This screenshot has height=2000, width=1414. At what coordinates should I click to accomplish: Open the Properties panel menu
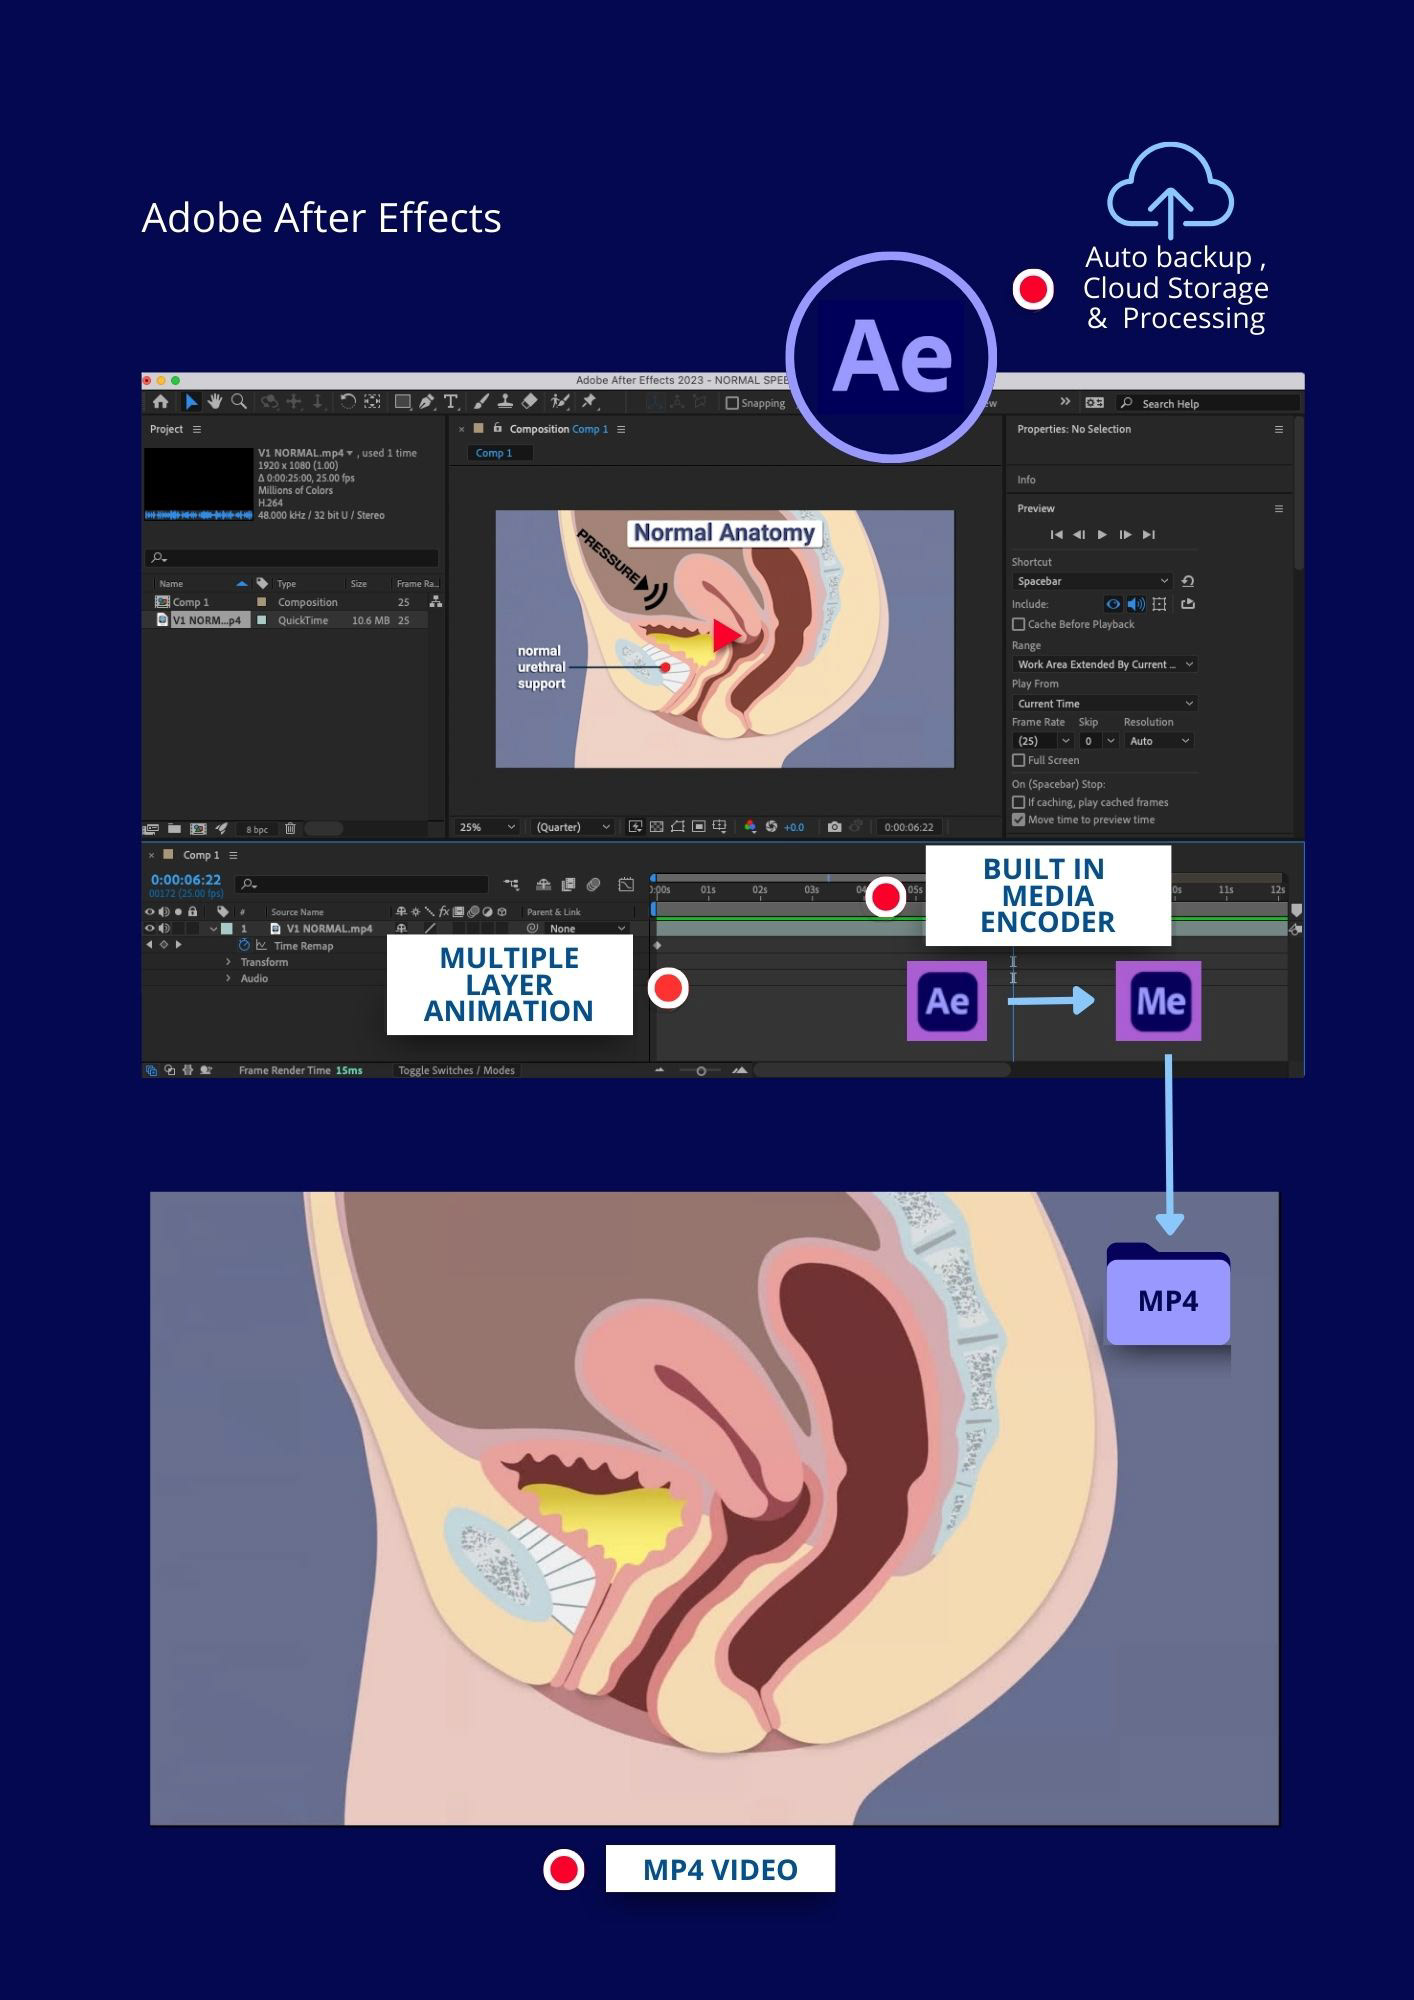1278,429
